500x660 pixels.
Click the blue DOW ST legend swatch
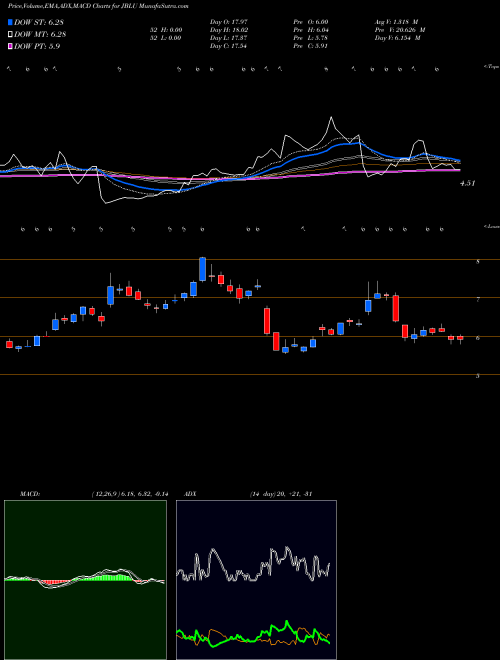[x=11, y=22]
